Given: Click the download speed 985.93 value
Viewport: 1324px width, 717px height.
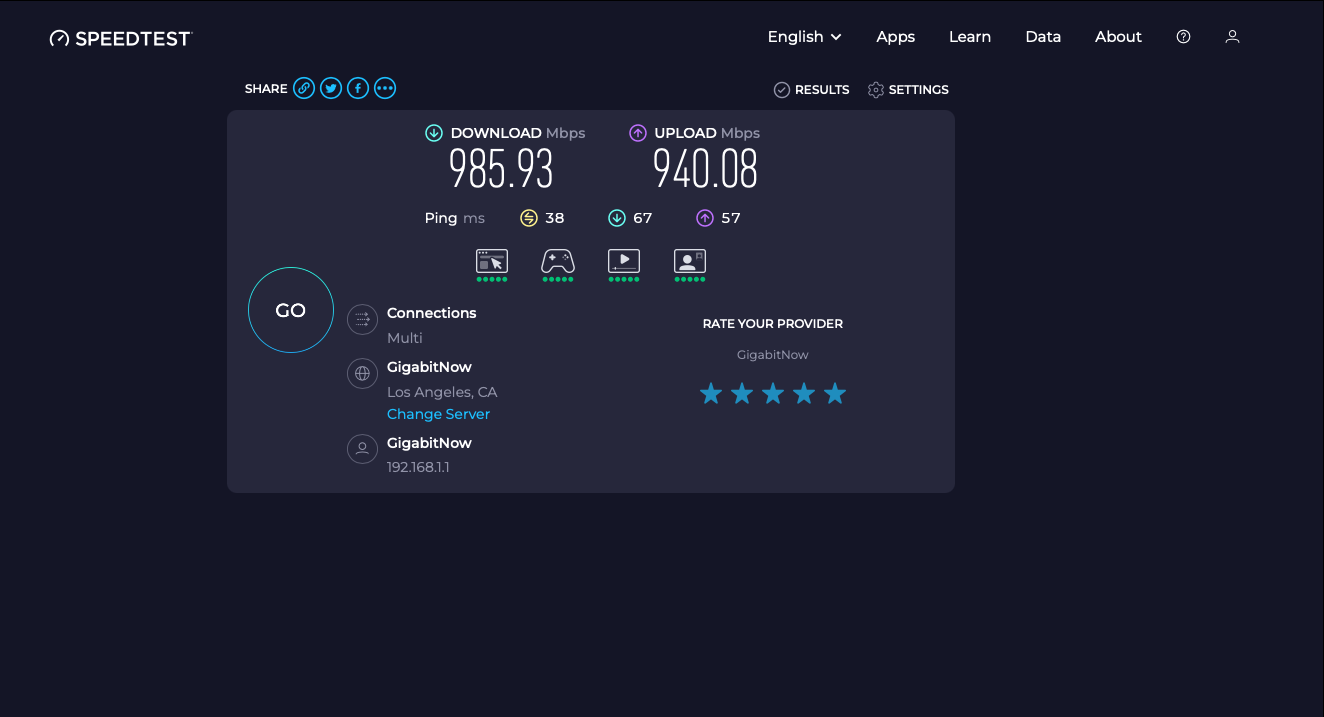Looking at the screenshot, I should (x=501, y=169).
